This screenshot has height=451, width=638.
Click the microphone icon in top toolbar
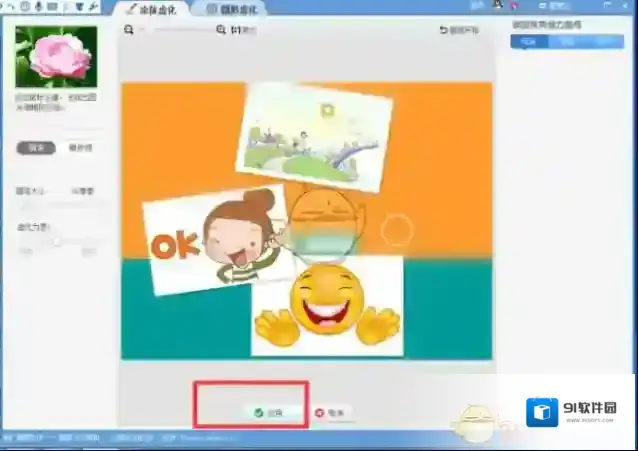(x=39, y=7)
